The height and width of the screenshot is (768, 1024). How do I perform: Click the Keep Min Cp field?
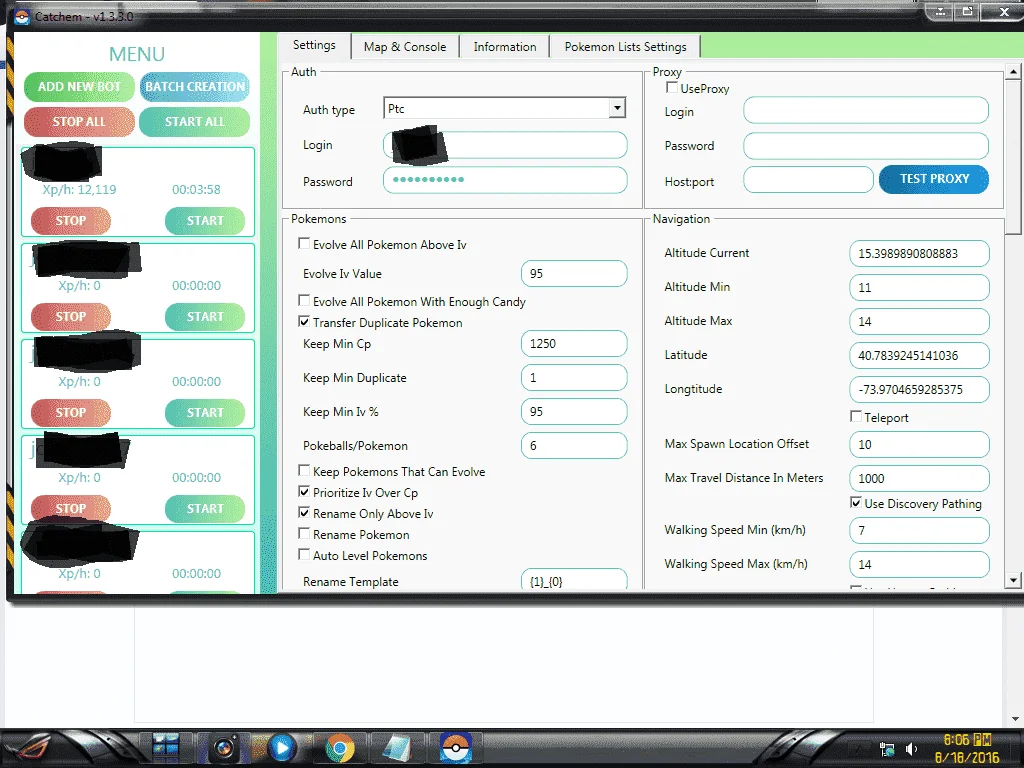coord(574,344)
